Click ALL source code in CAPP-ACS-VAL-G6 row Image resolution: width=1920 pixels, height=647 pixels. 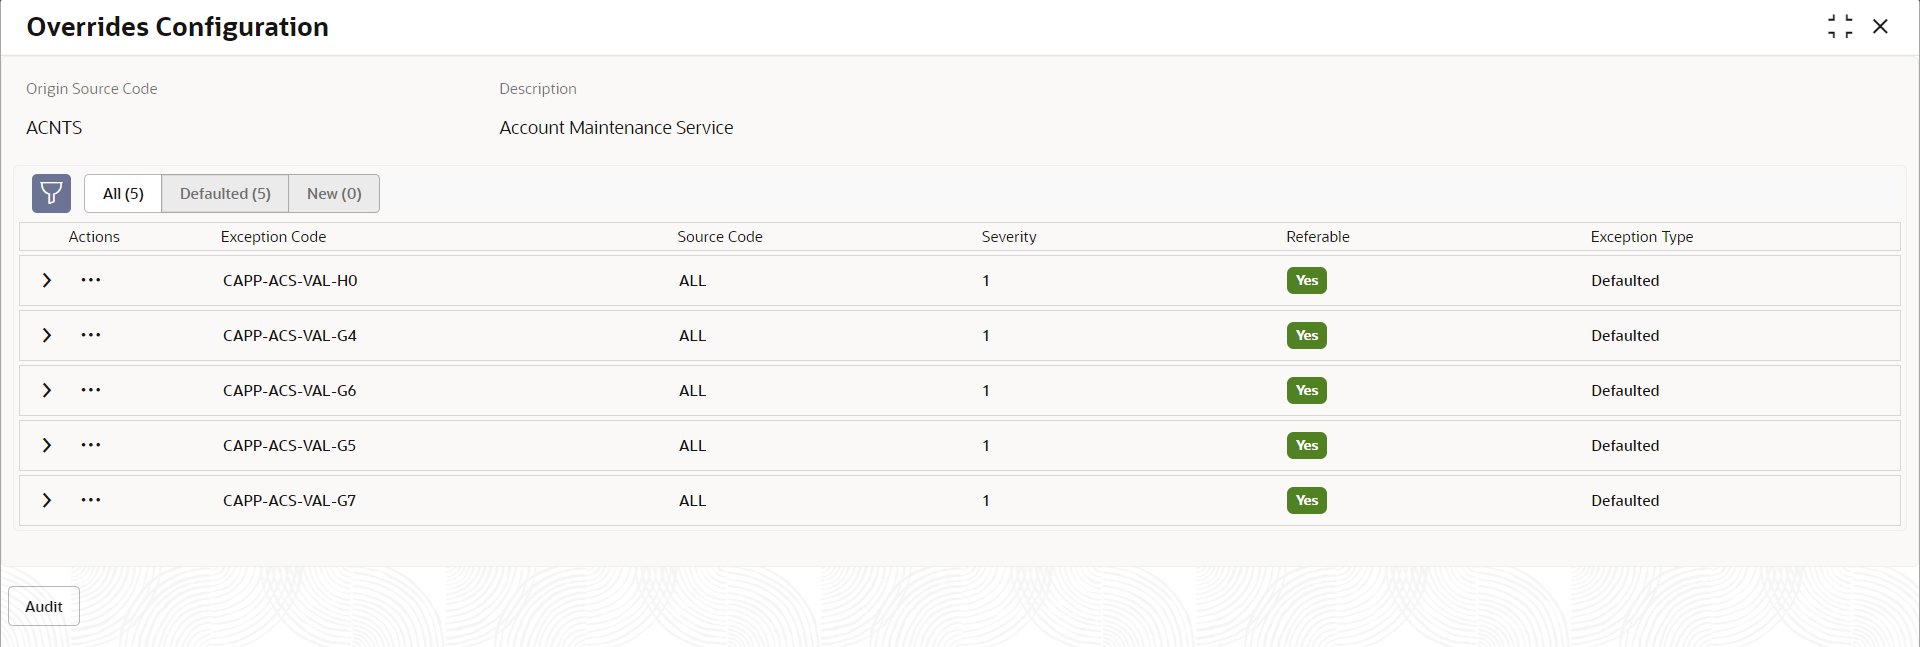pos(692,391)
